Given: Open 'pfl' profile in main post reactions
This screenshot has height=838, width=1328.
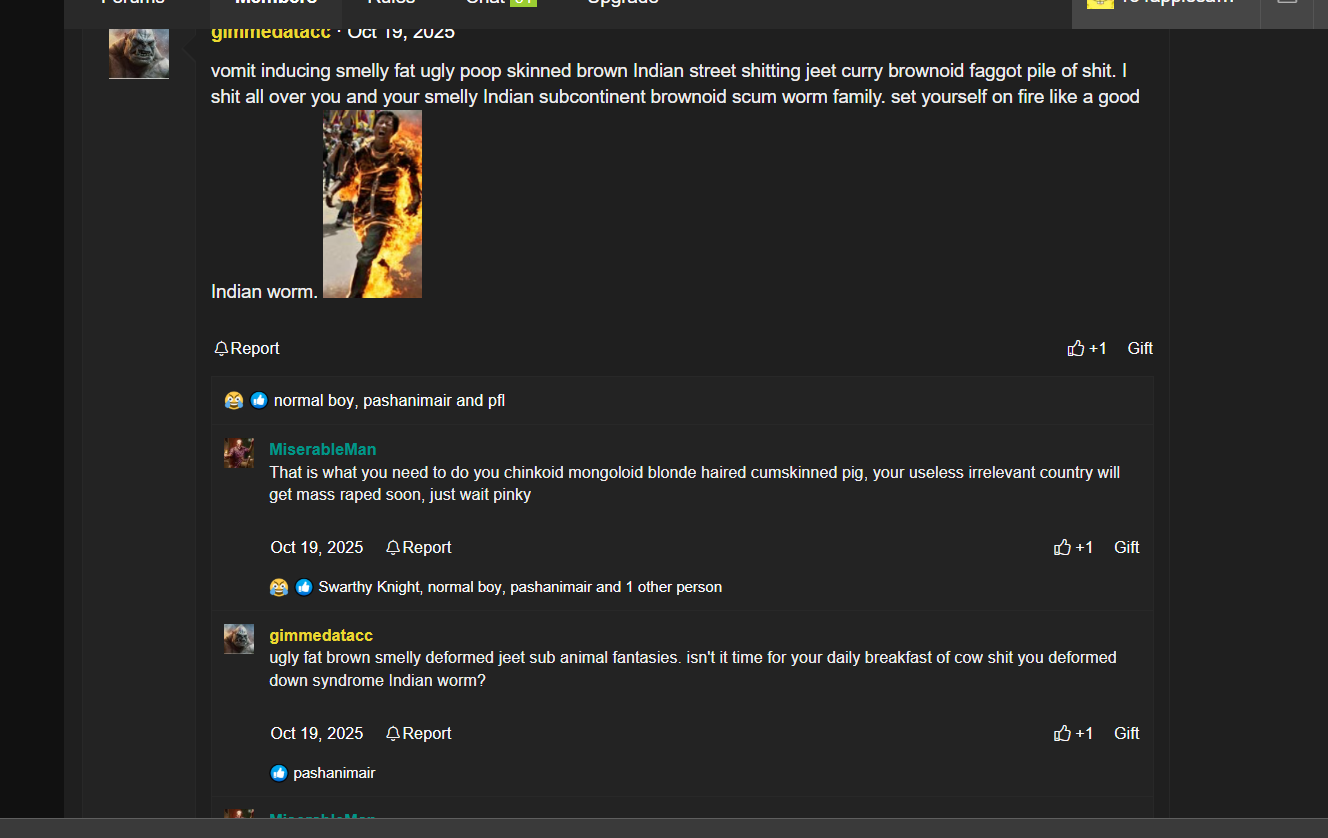Looking at the screenshot, I should tap(496, 400).
